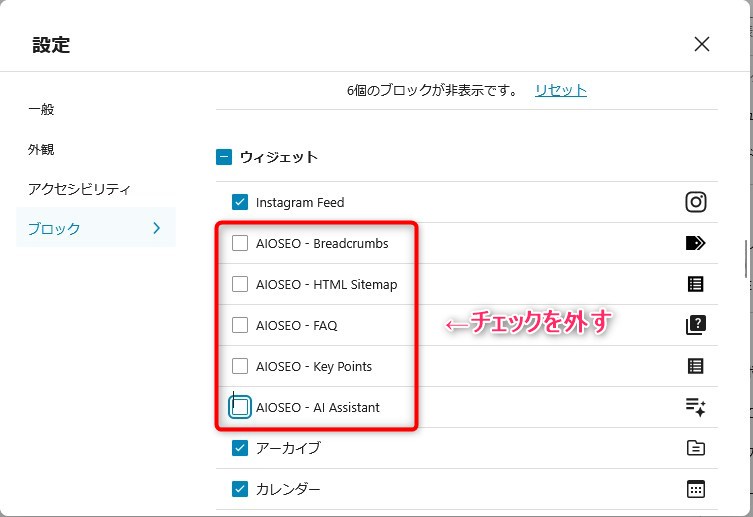Select the ブロック settings tab
This screenshot has height=517, width=753.
coord(96,228)
